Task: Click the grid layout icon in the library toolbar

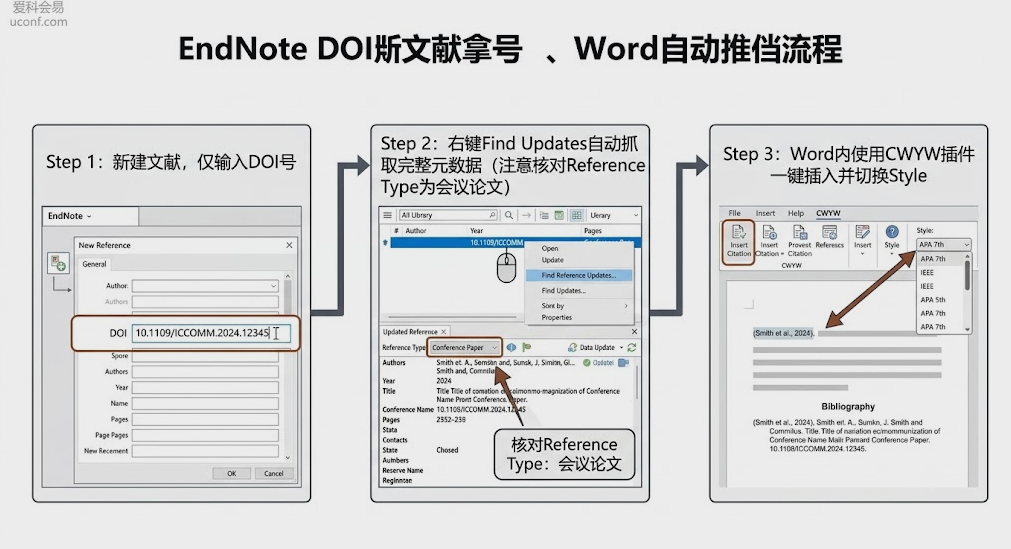Action: click(576, 215)
